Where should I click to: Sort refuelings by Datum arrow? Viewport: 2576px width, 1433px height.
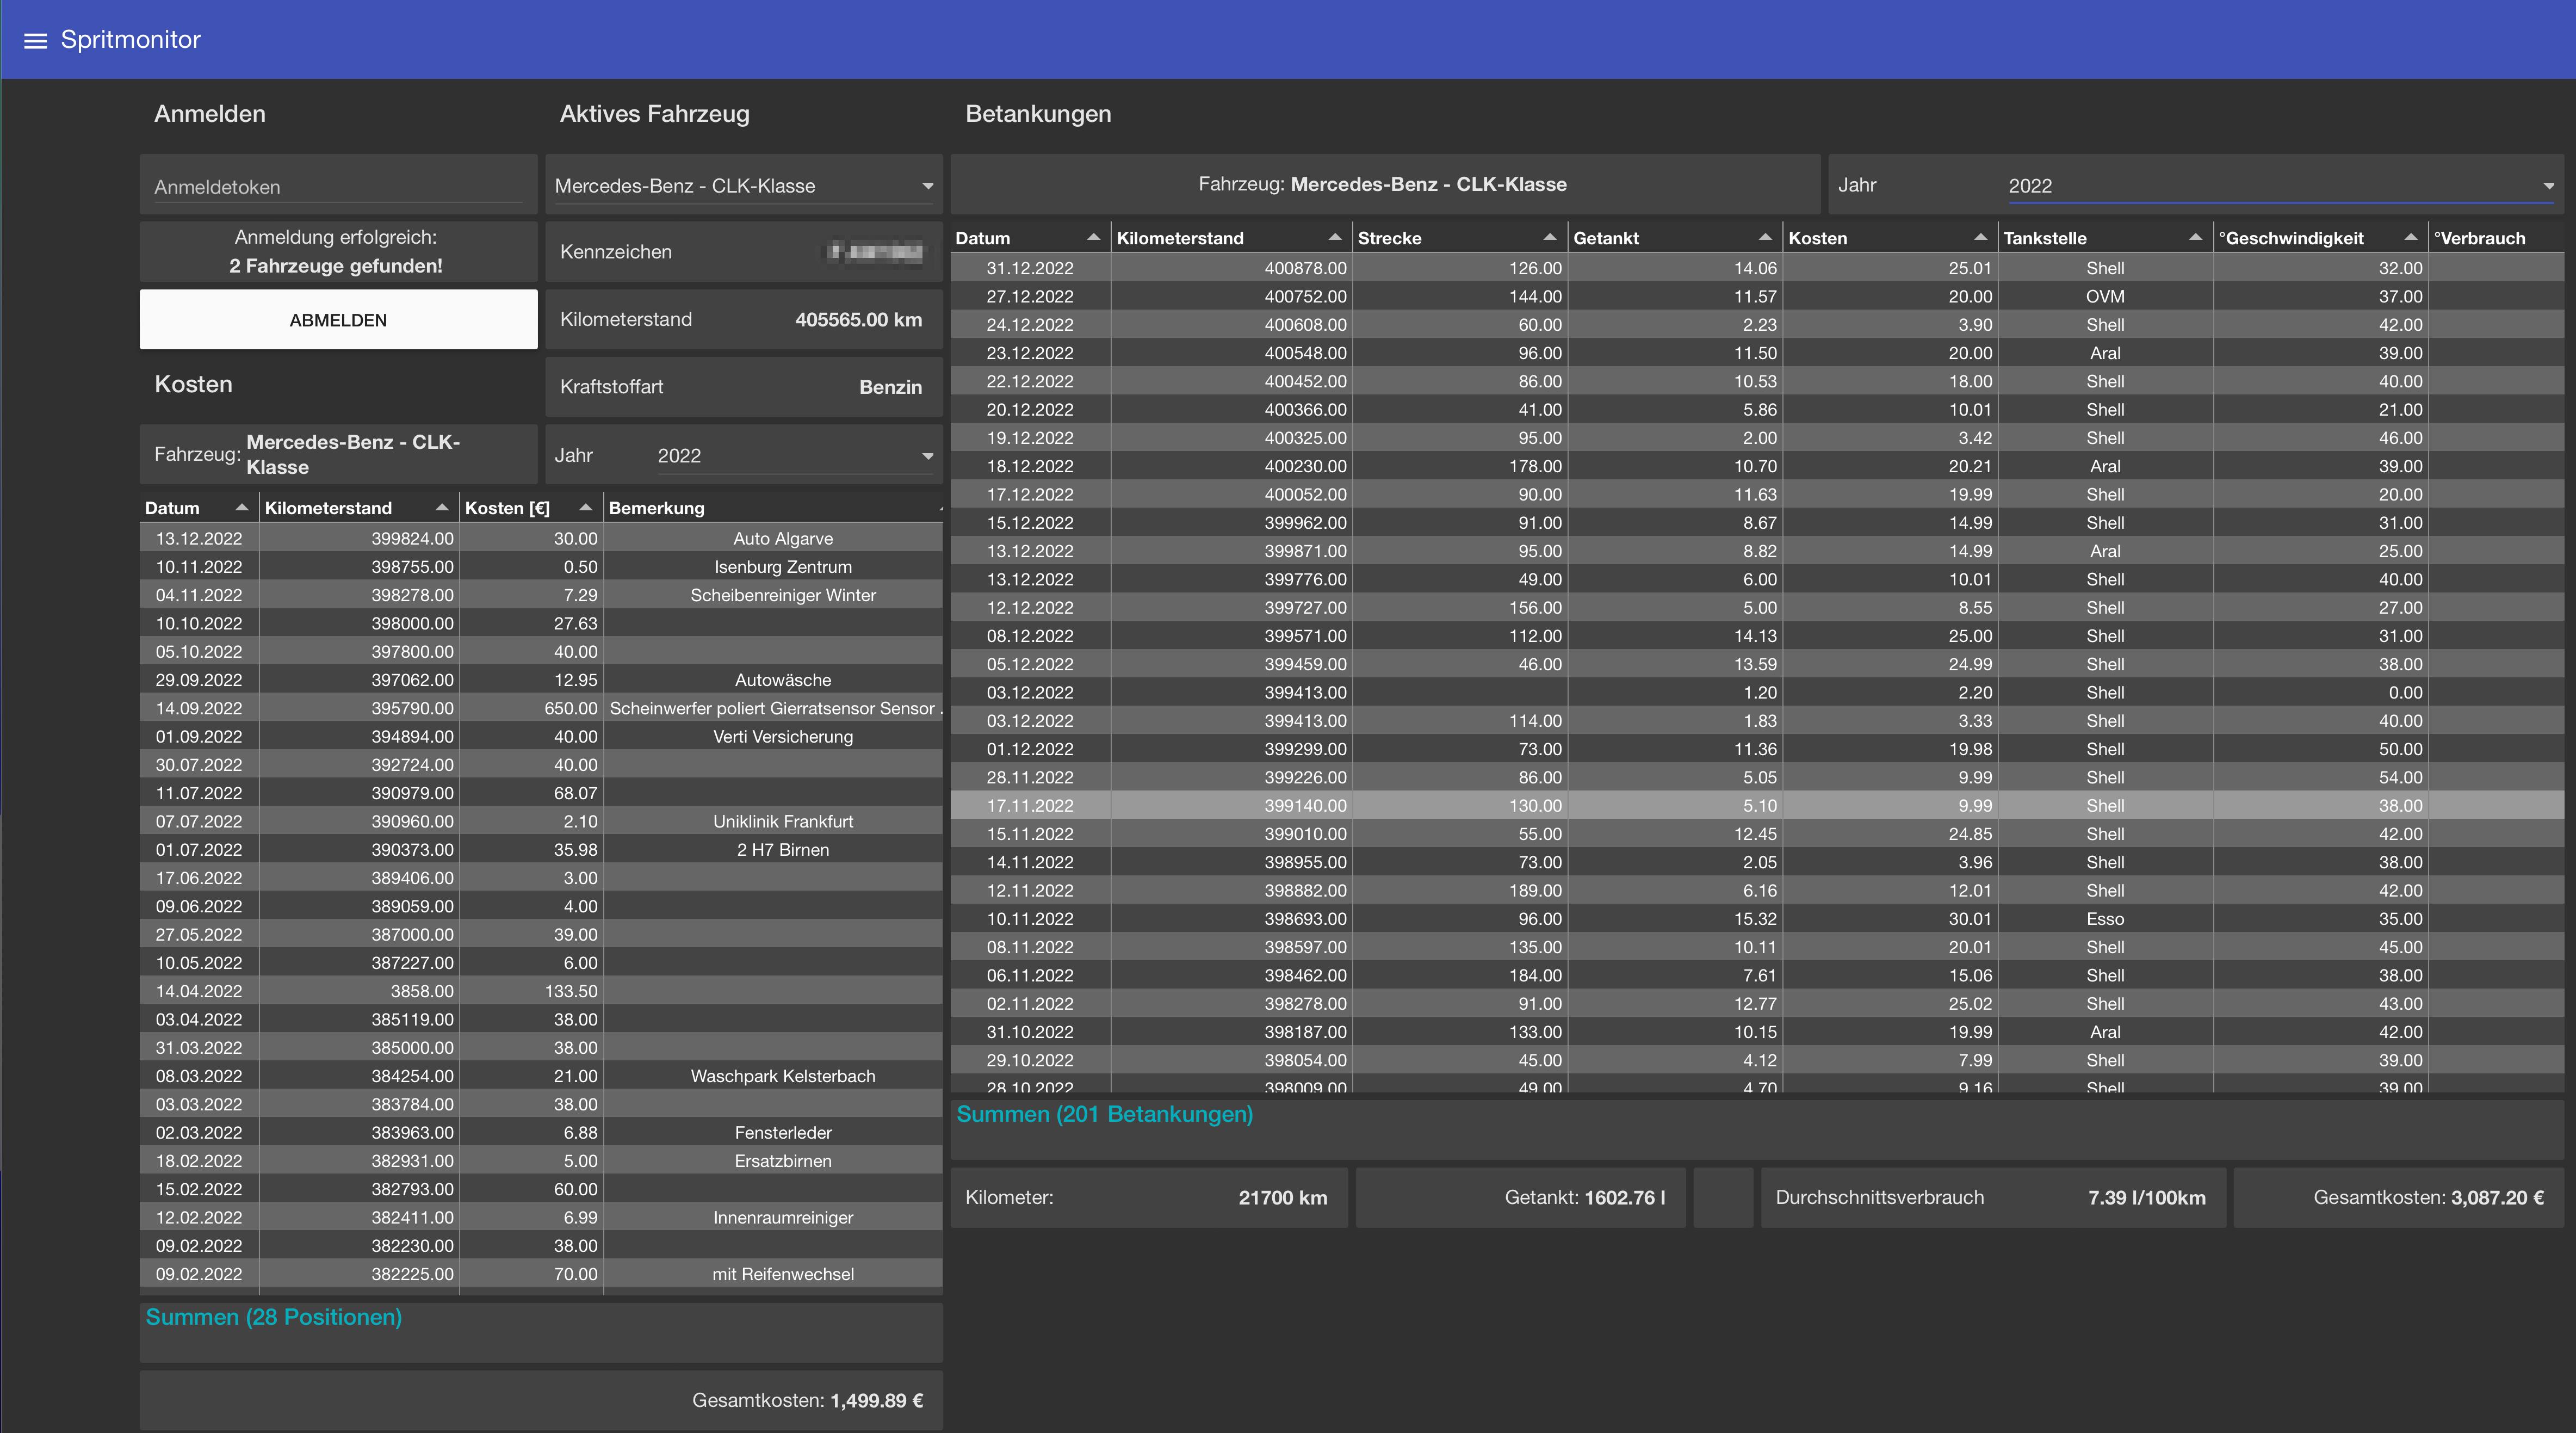pyautogui.click(x=1093, y=237)
